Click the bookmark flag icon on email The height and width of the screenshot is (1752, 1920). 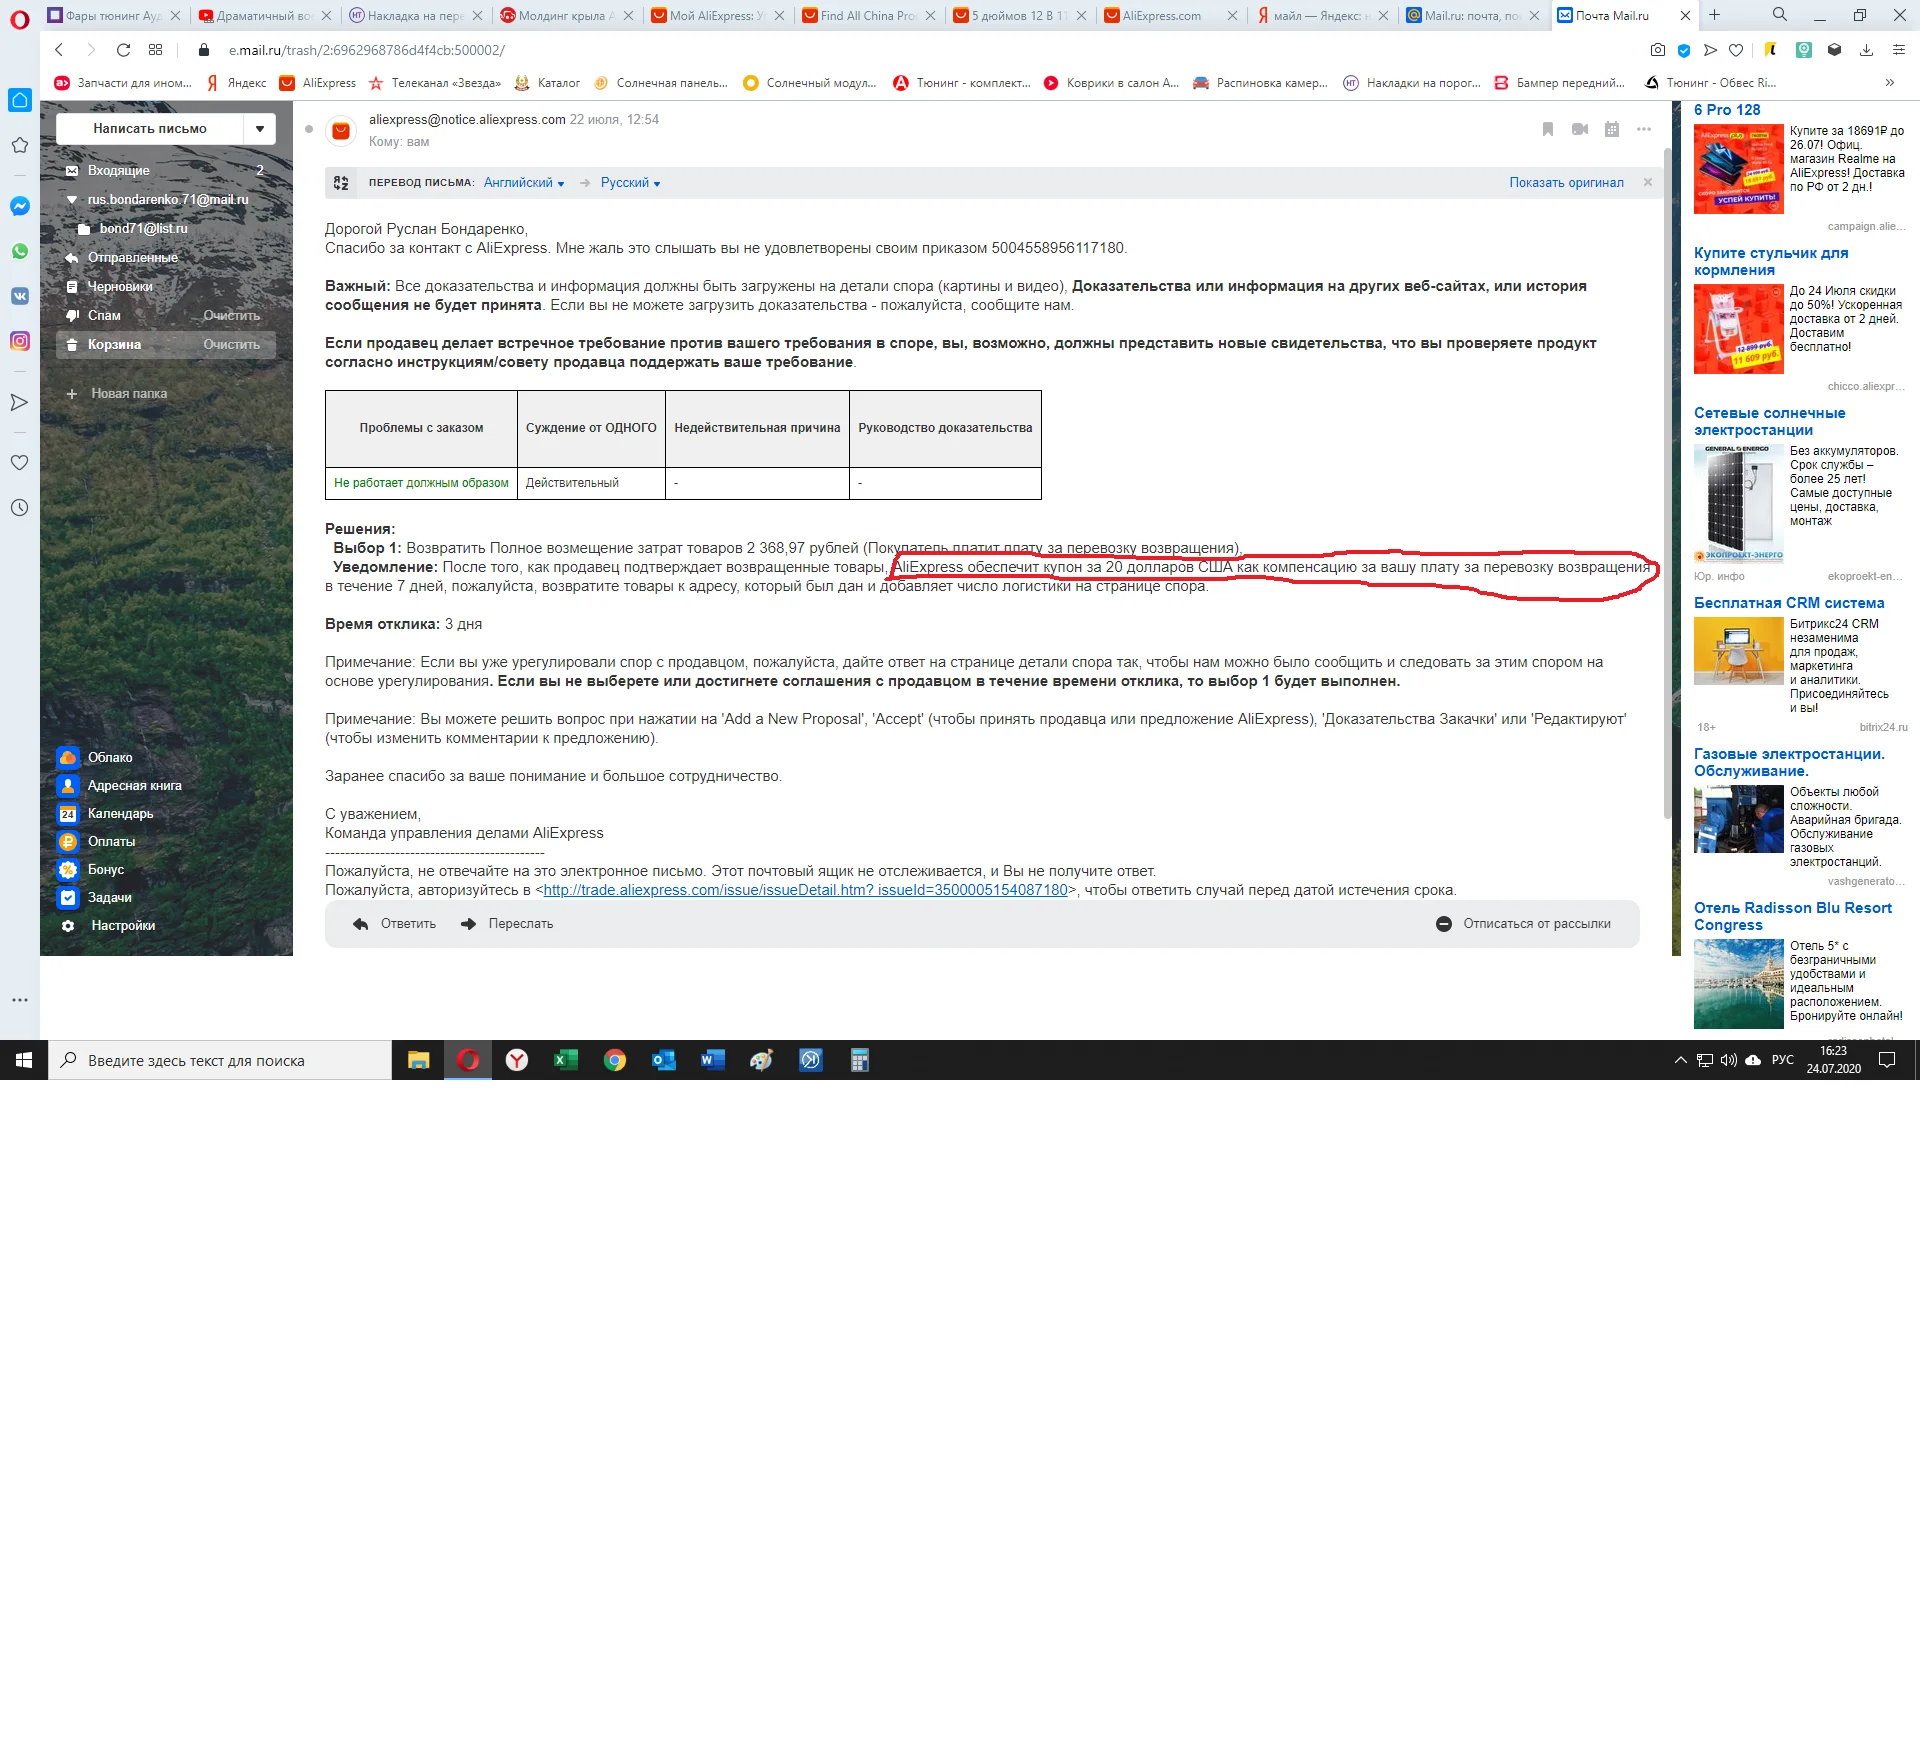point(1548,129)
